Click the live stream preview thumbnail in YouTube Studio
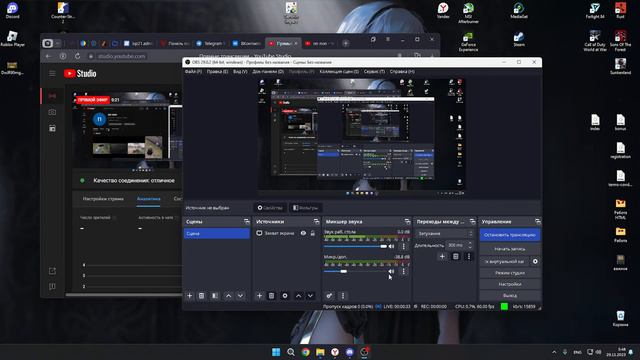640x360 pixels. (128, 130)
